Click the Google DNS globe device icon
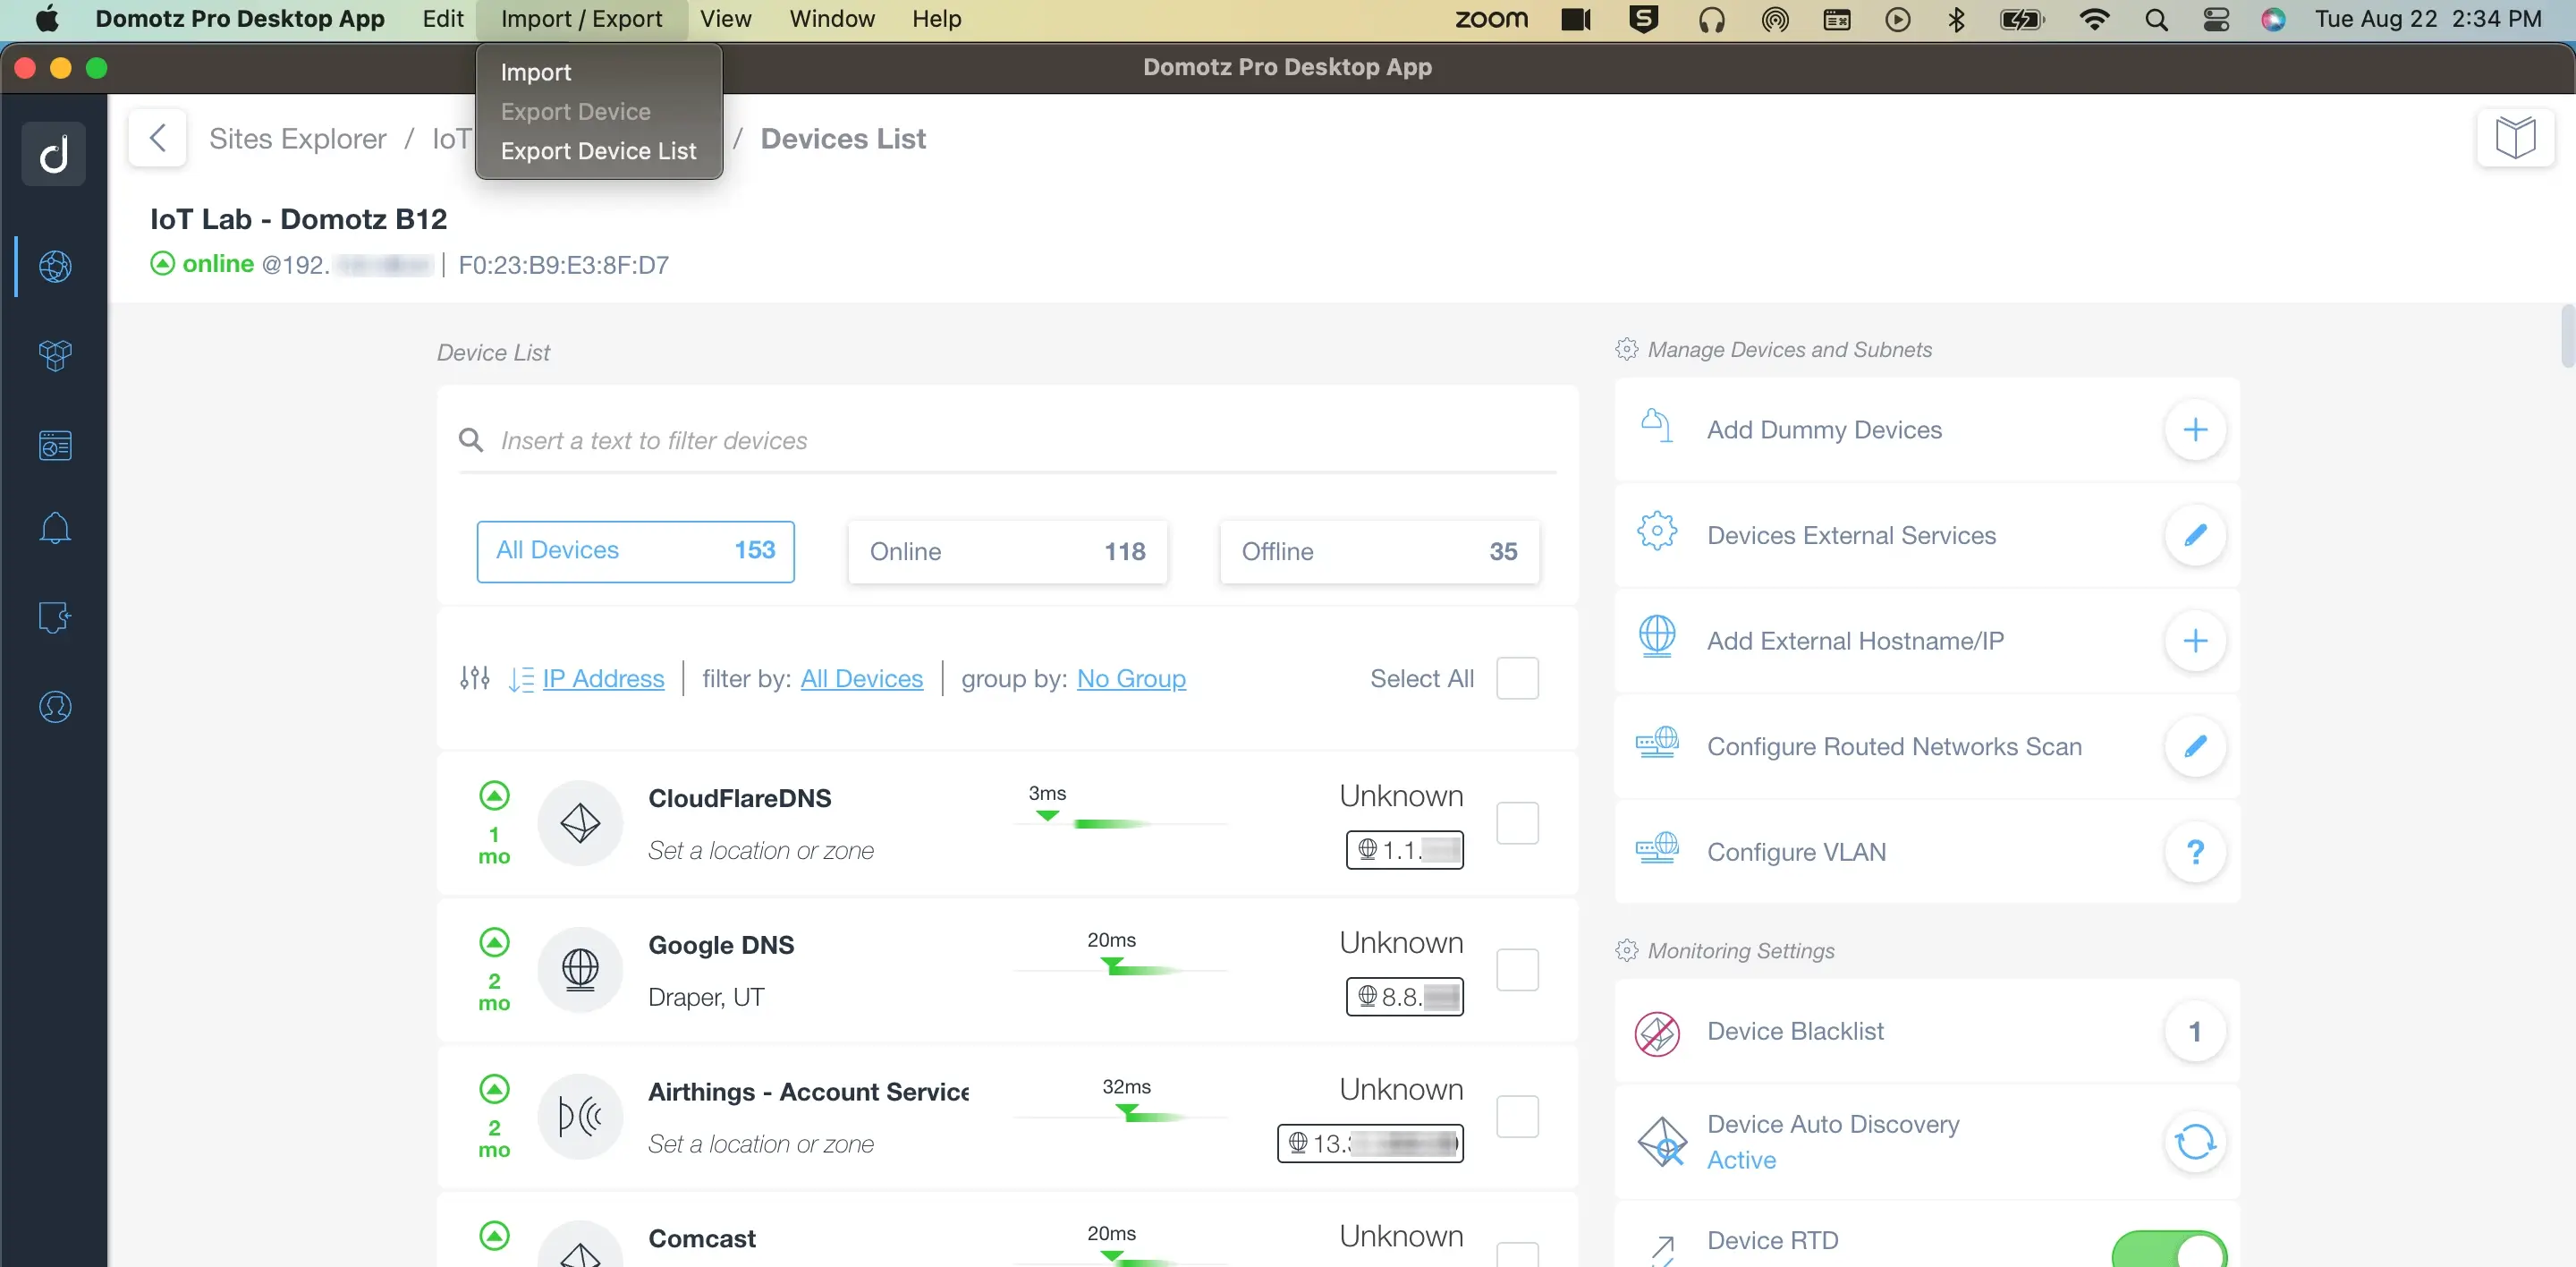The image size is (2576, 1267). [580, 969]
